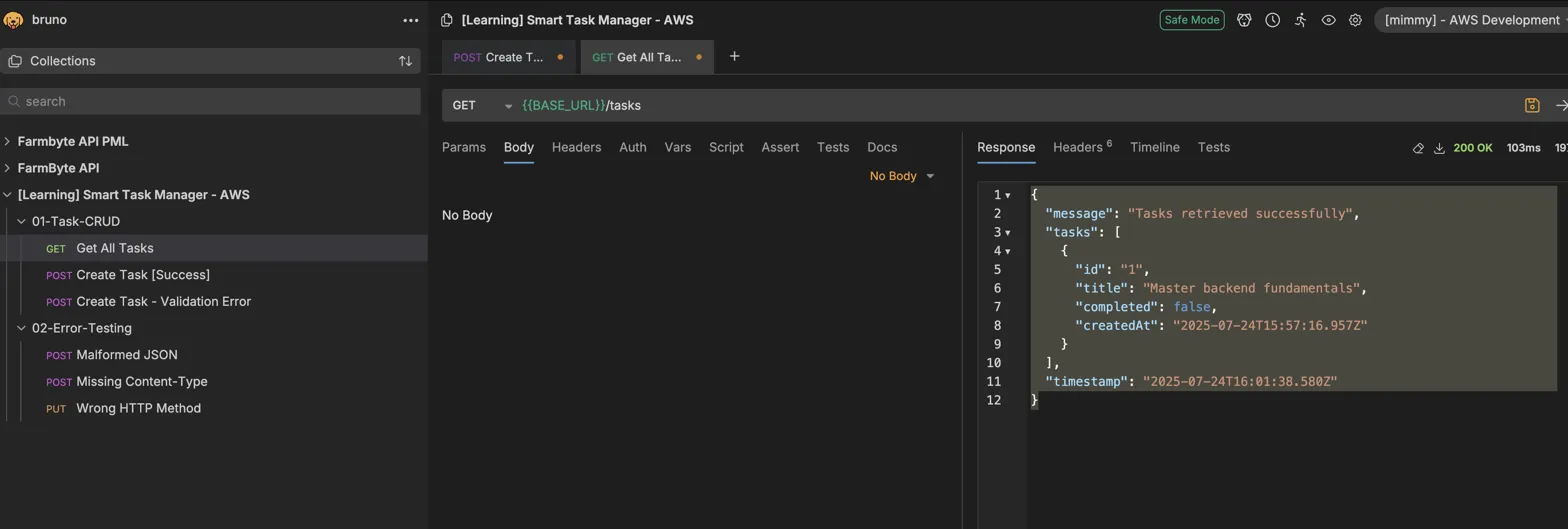1568x529 pixels.
Task: Open the Body tab
Action: click(x=519, y=147)
